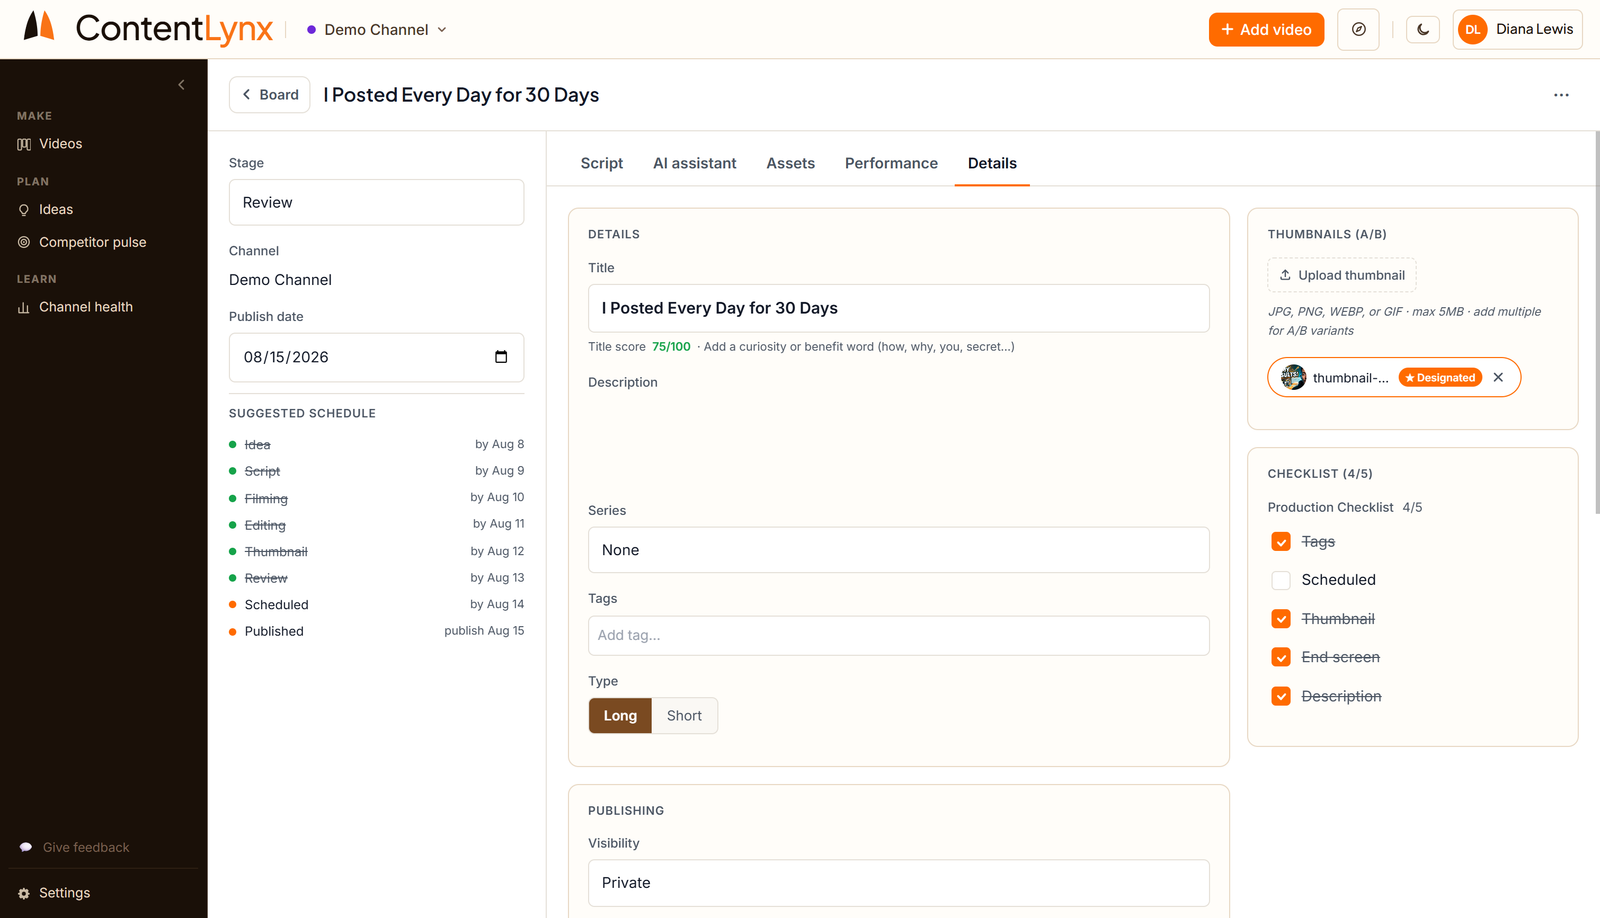Click the thumbnail preview image
Screen dimensions: 1600x918
1293,378
